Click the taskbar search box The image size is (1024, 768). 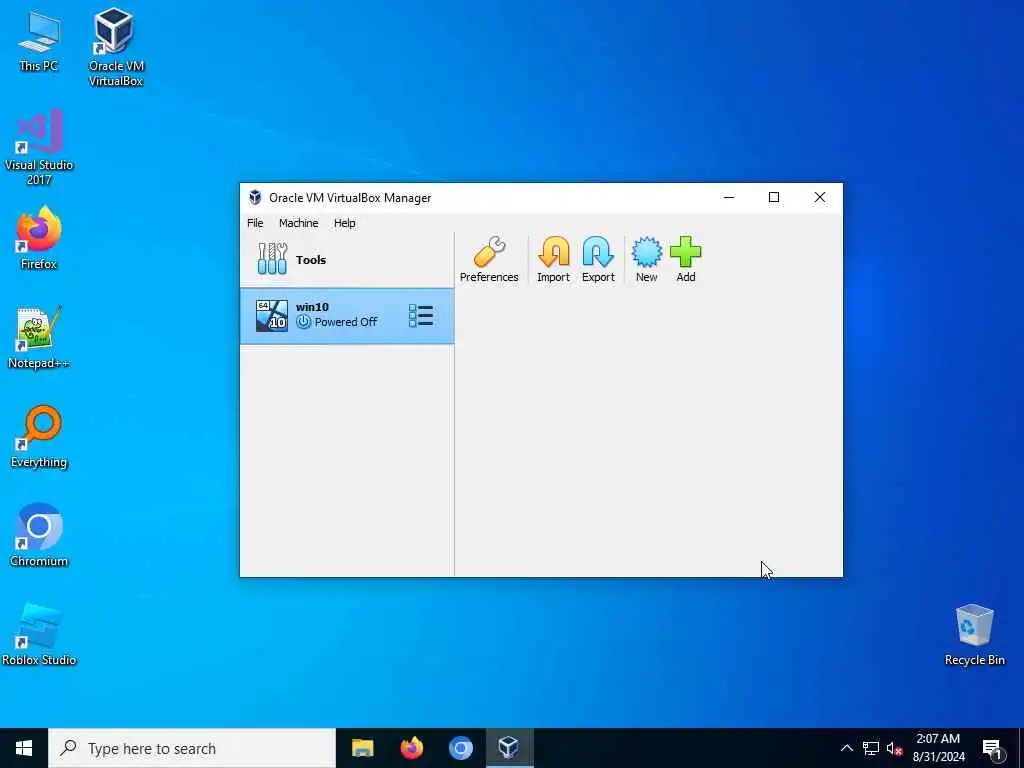[192, 748]
